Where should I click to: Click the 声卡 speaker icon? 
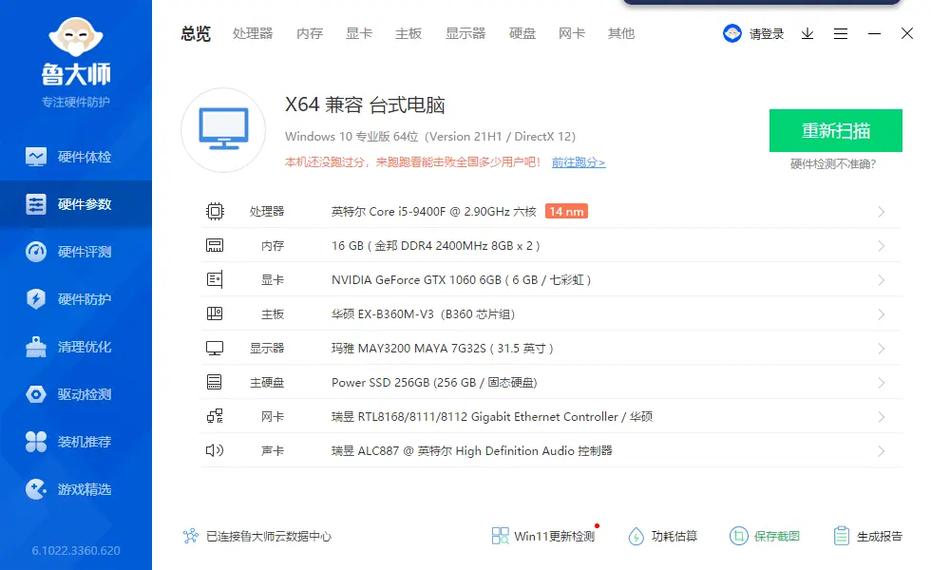coord(214,450)
